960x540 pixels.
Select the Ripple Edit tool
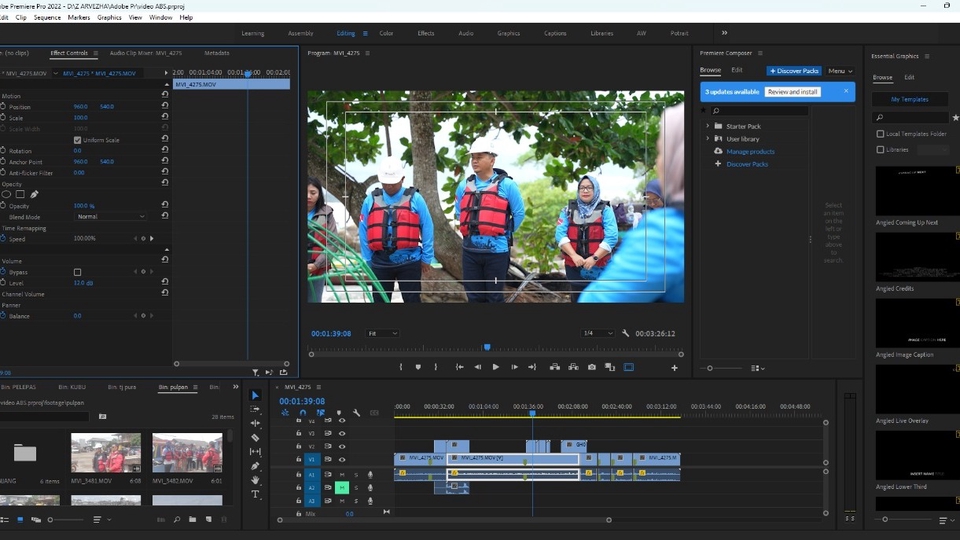pos(255,423)
